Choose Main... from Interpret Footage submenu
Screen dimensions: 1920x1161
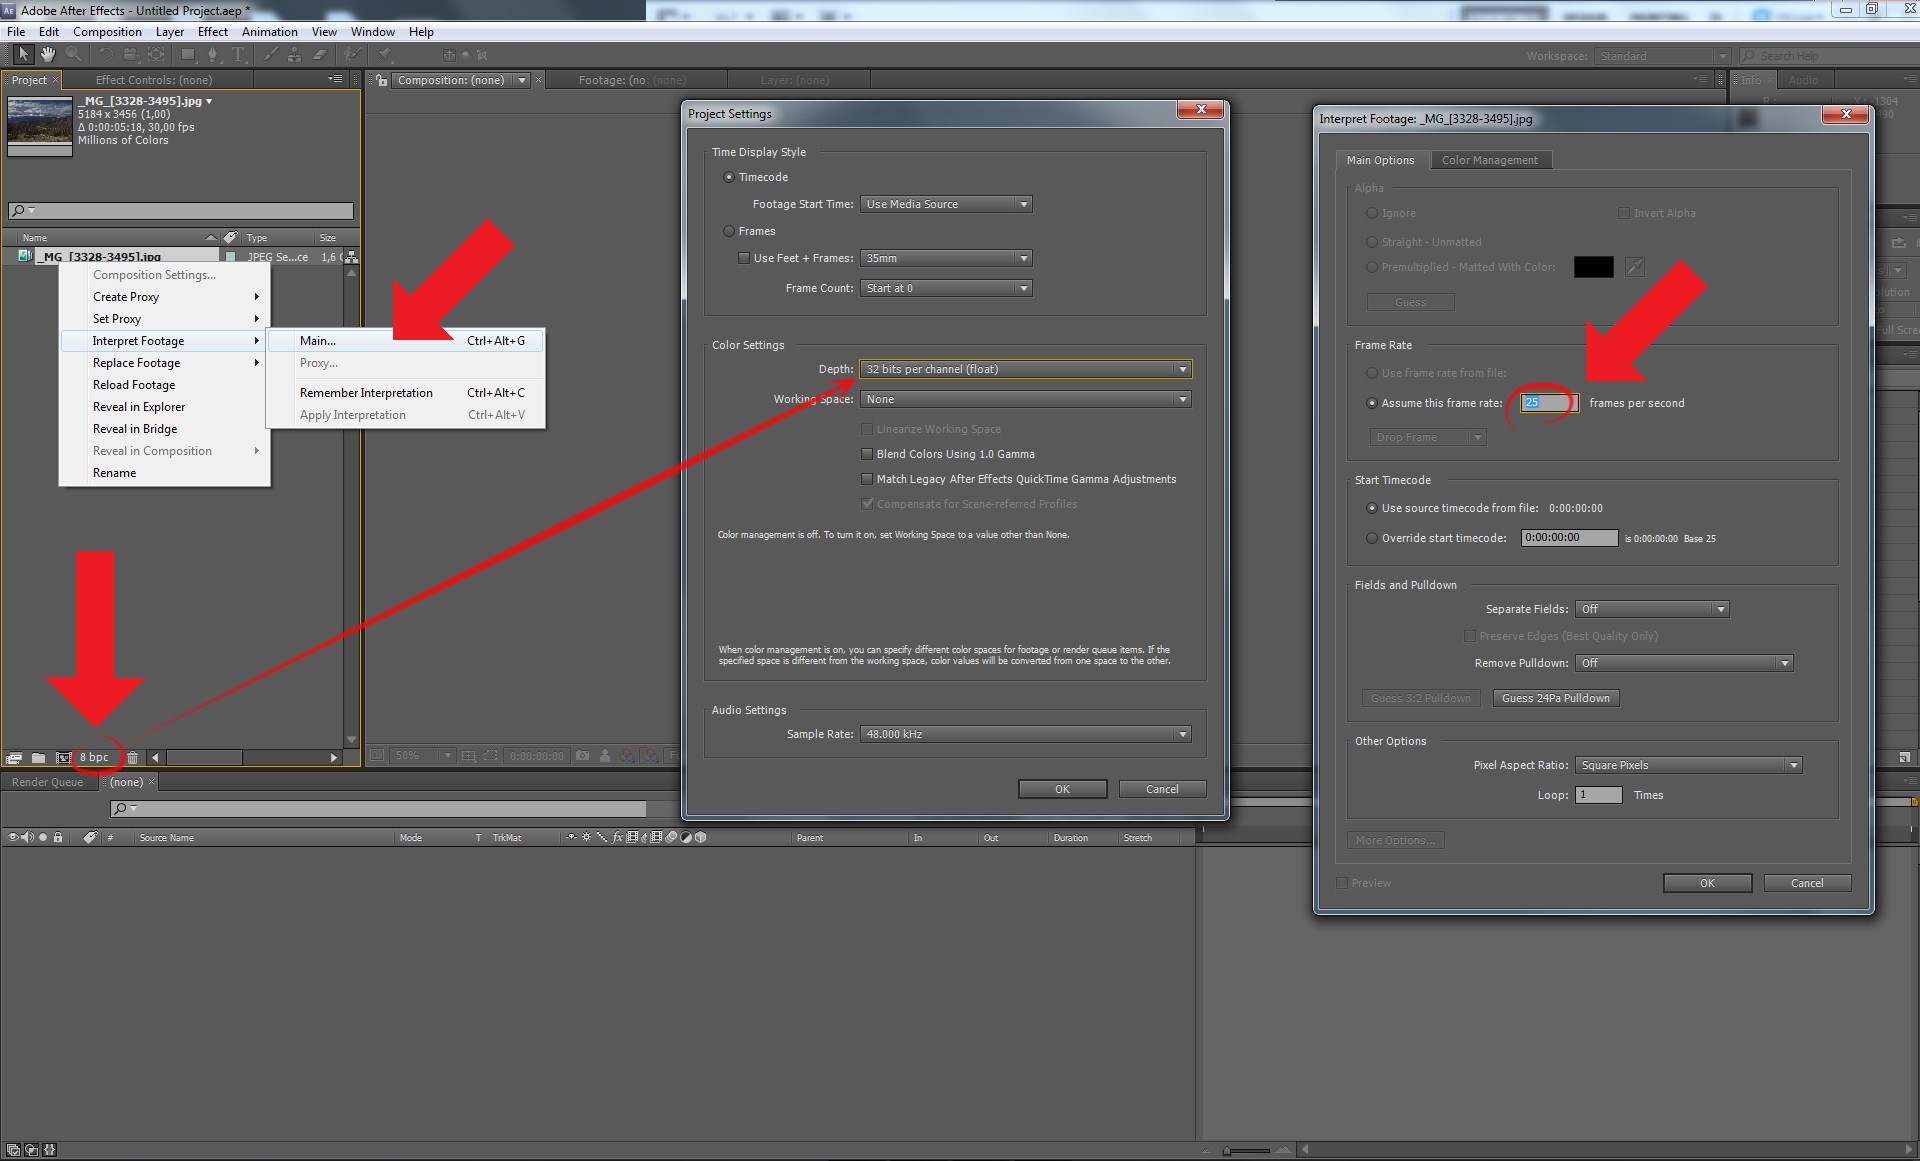[406, 341]
